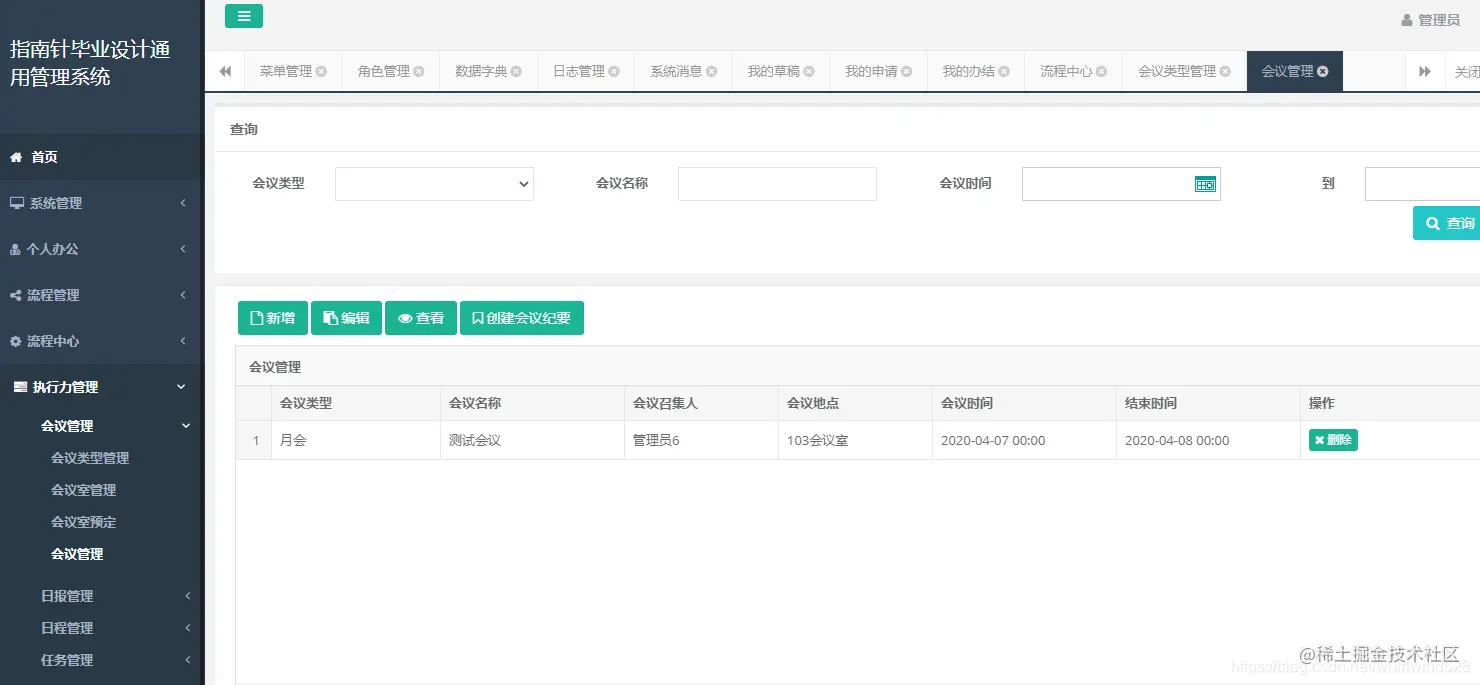Screen dimensions: 1480x685
Task: Click the 查询 search button
Action: pyautogui.click(x=1448, y=223)
